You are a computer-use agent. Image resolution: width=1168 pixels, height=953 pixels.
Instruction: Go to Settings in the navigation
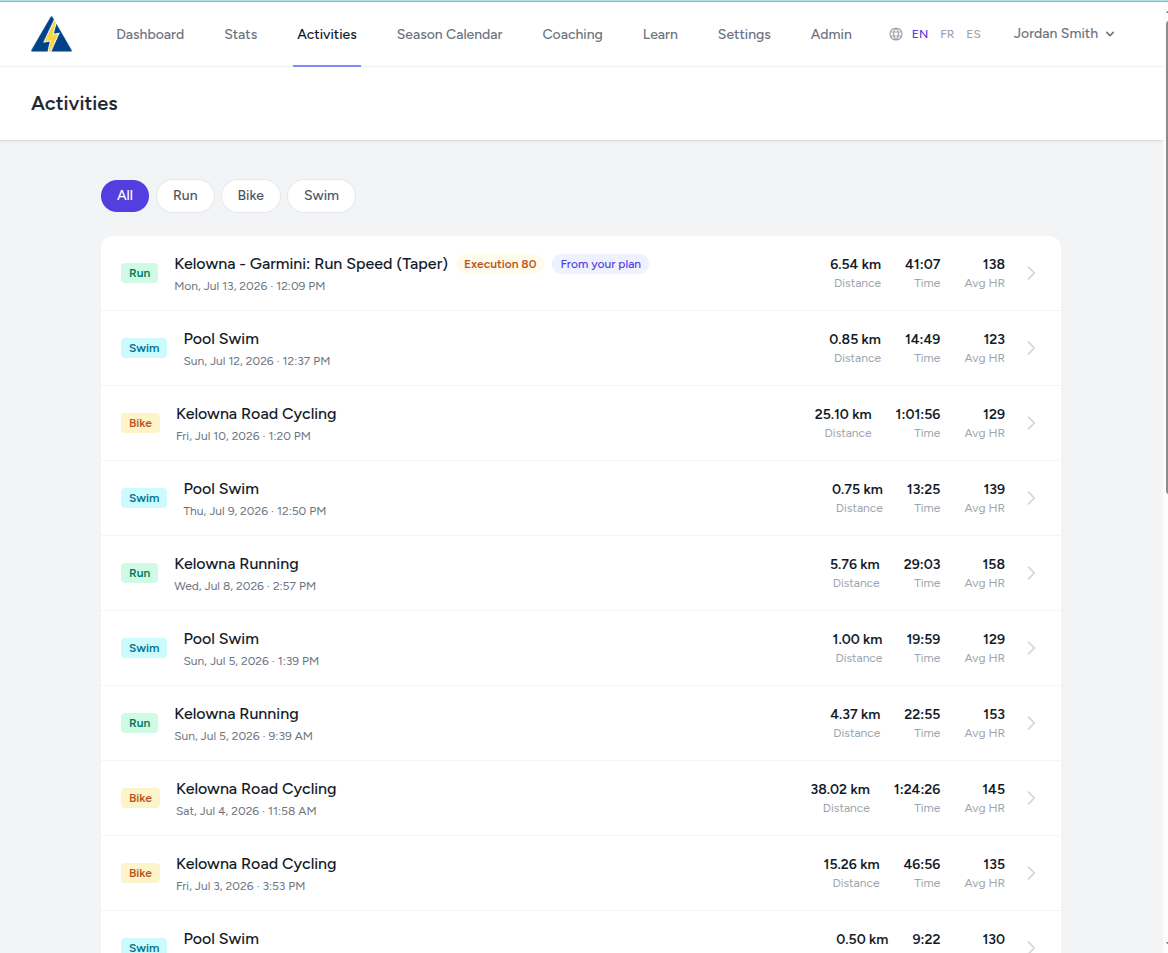[x=744, y=34]
